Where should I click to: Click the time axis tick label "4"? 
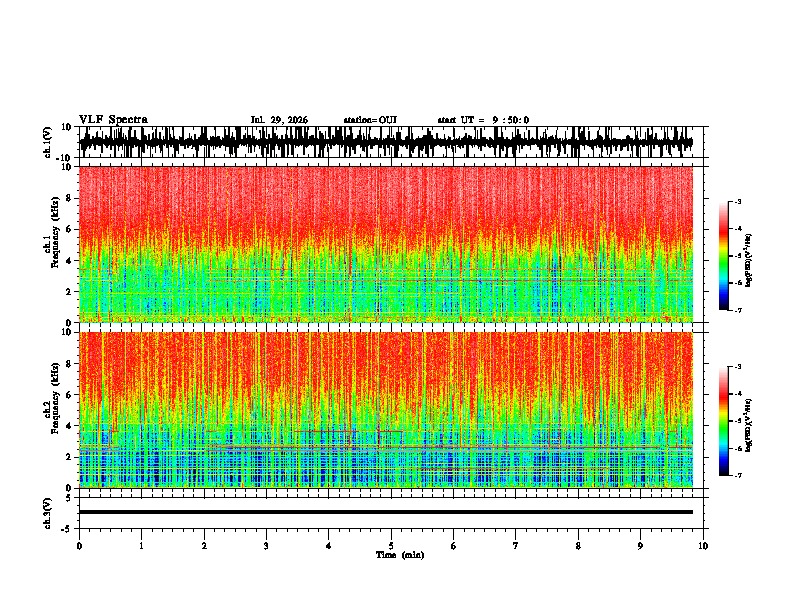[x=328, y=546]
